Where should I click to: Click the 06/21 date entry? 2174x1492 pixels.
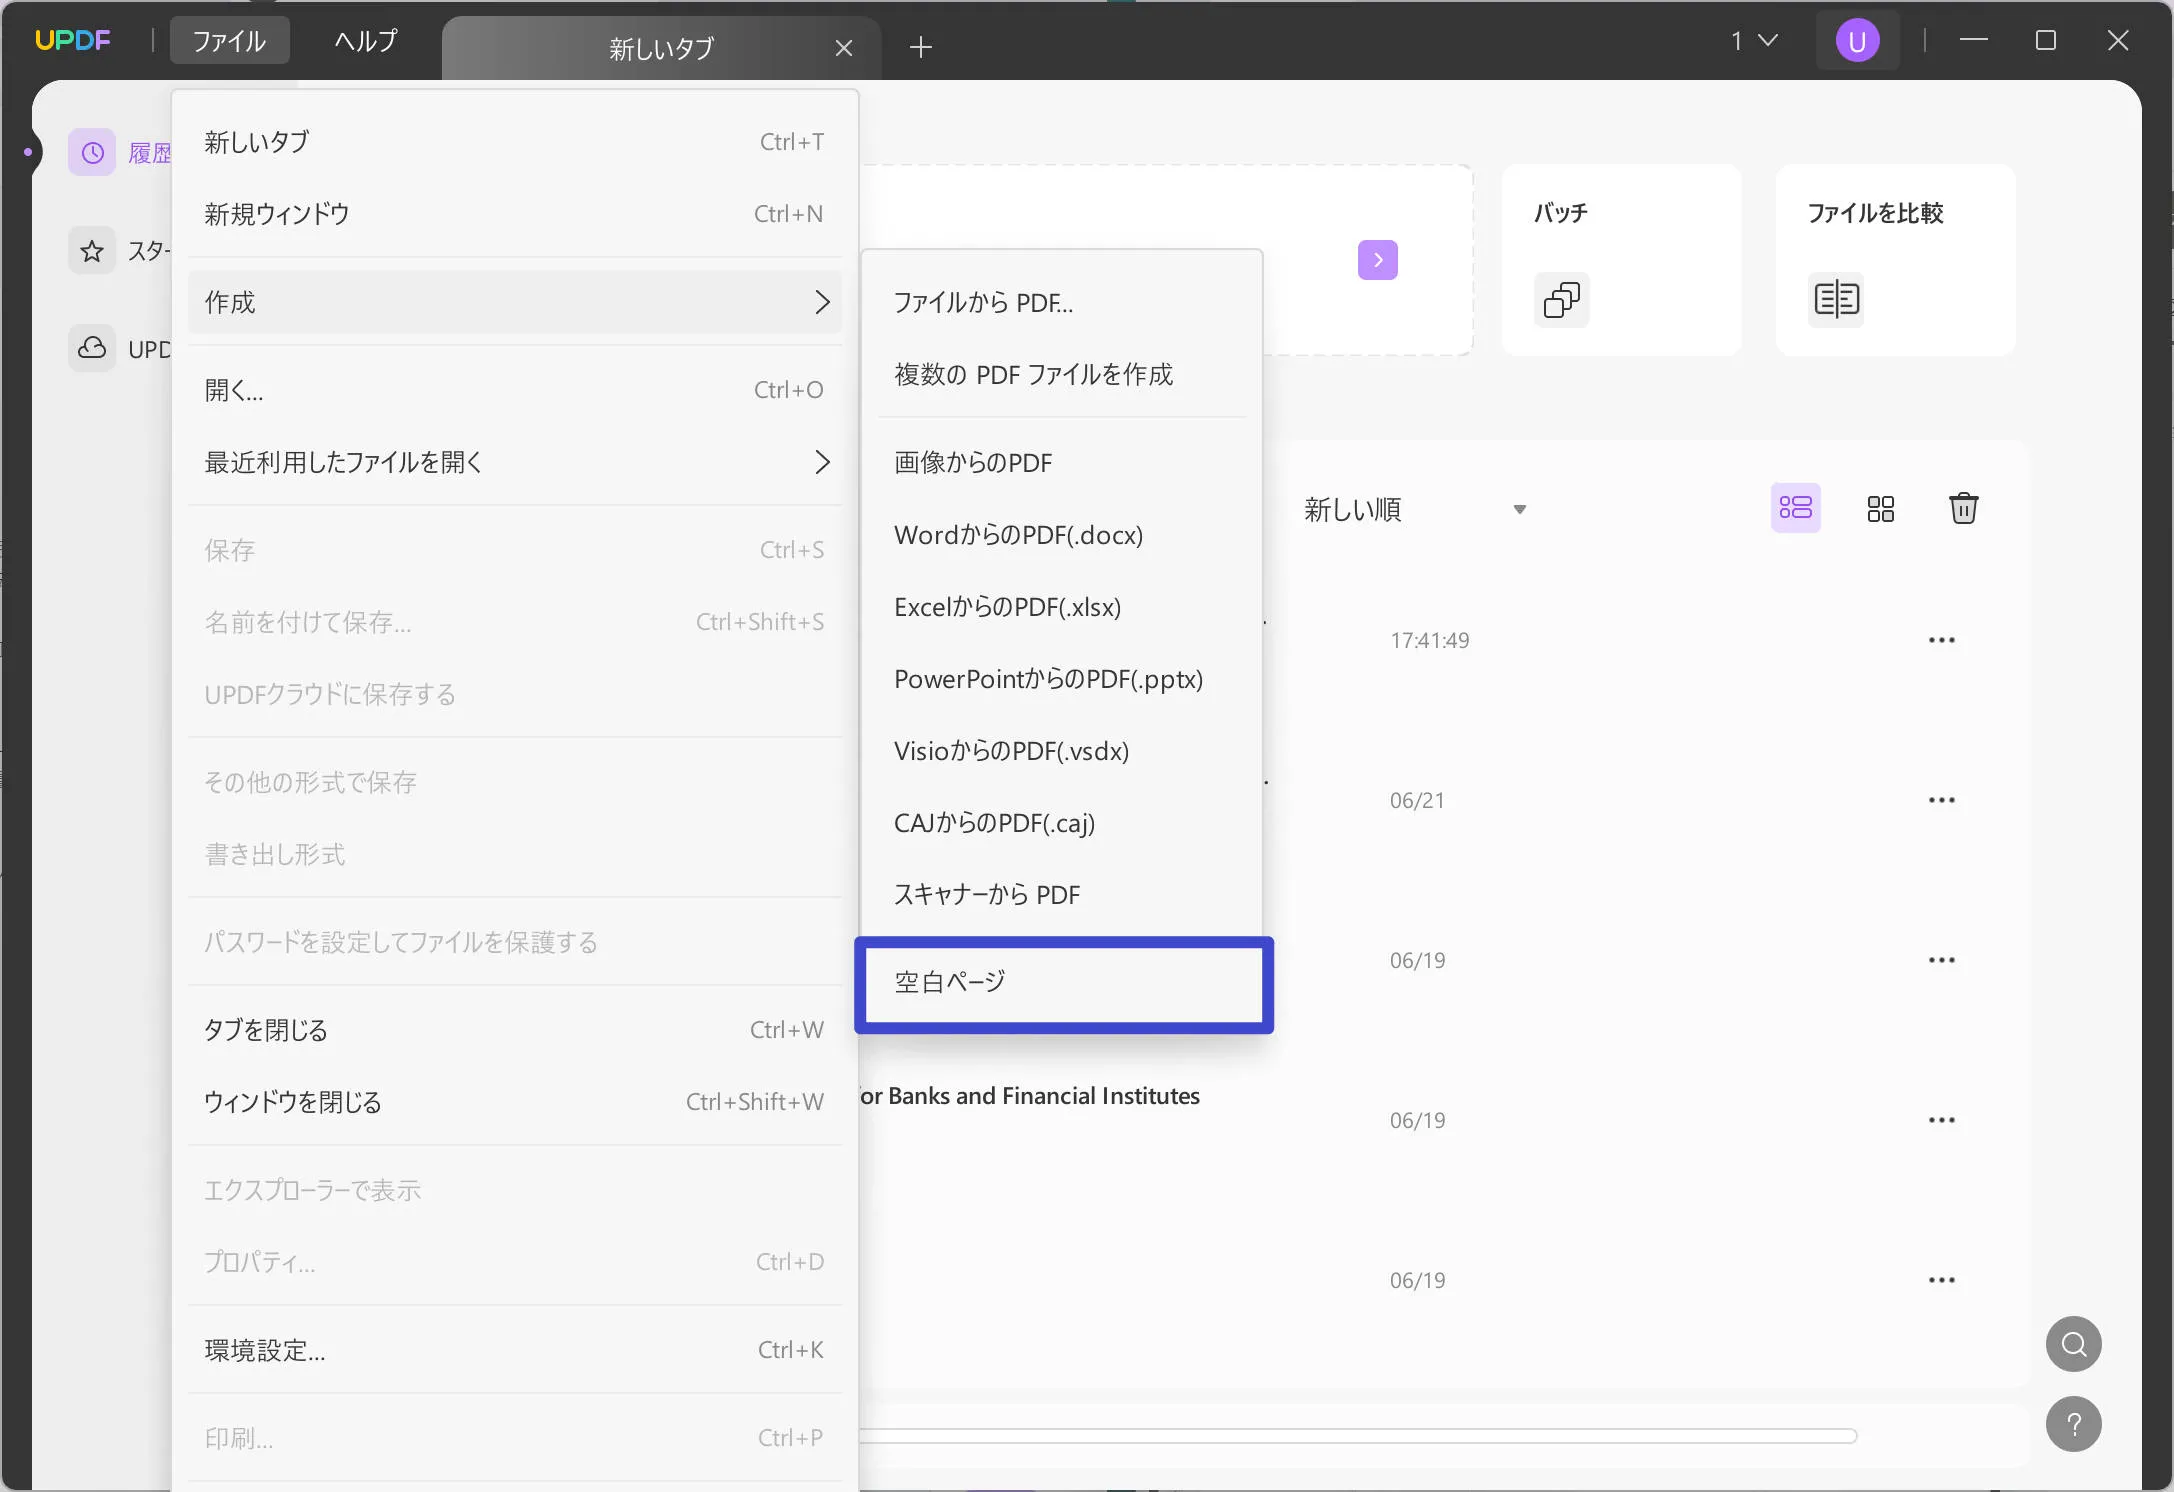1416,800
